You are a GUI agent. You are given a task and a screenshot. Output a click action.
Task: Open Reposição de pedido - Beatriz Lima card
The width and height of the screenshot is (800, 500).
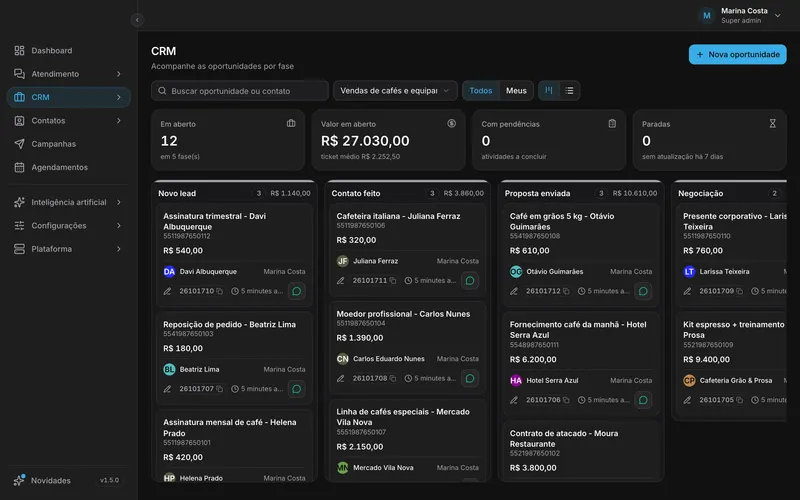pyautogui.click(x=234, y=358)
